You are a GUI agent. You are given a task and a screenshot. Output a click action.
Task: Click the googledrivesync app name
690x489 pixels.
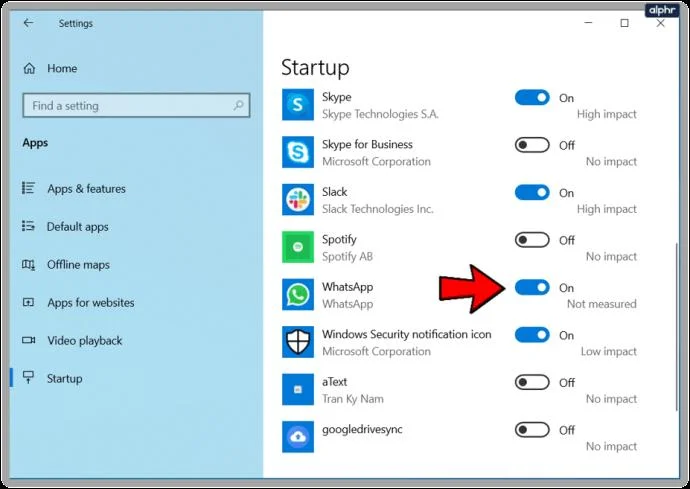tap(362, 430)
